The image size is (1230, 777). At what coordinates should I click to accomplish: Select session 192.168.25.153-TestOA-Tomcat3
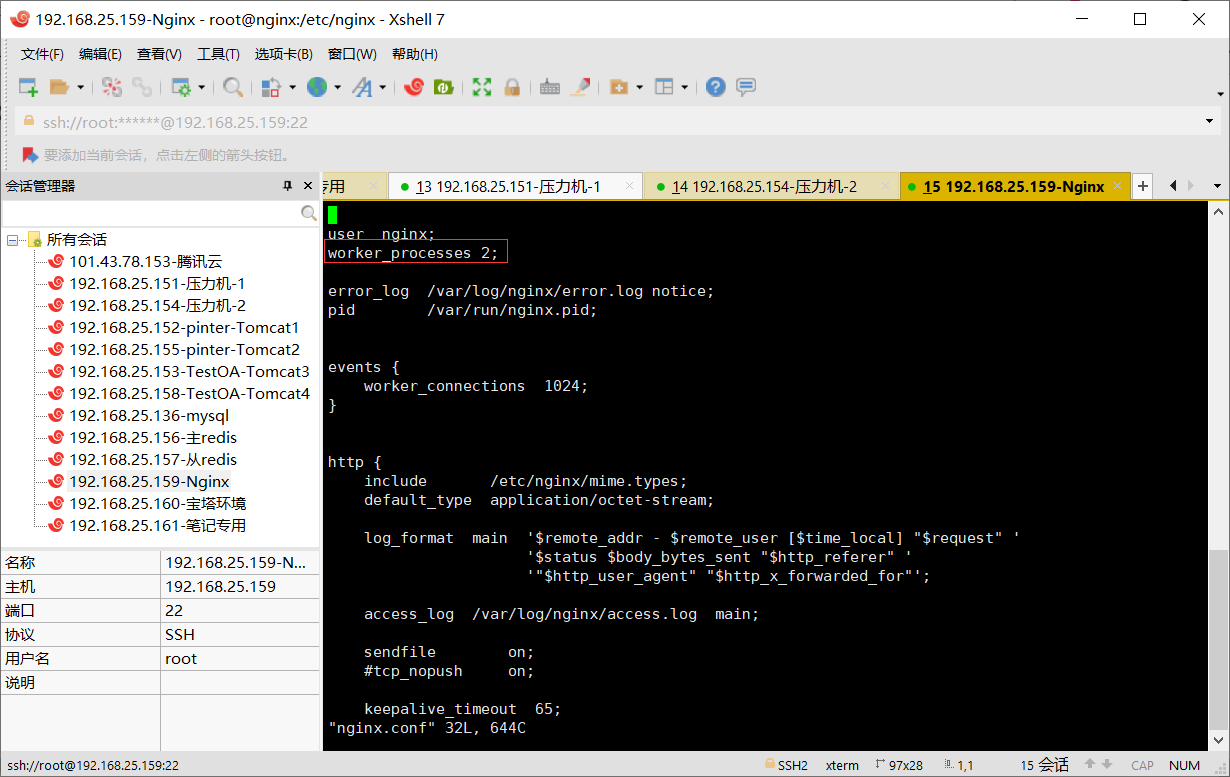(189, 372)
